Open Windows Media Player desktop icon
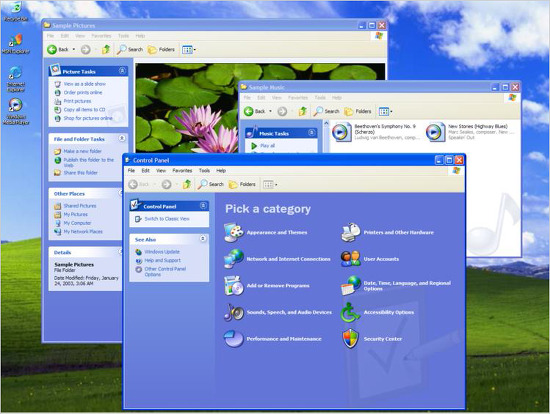 15,111
